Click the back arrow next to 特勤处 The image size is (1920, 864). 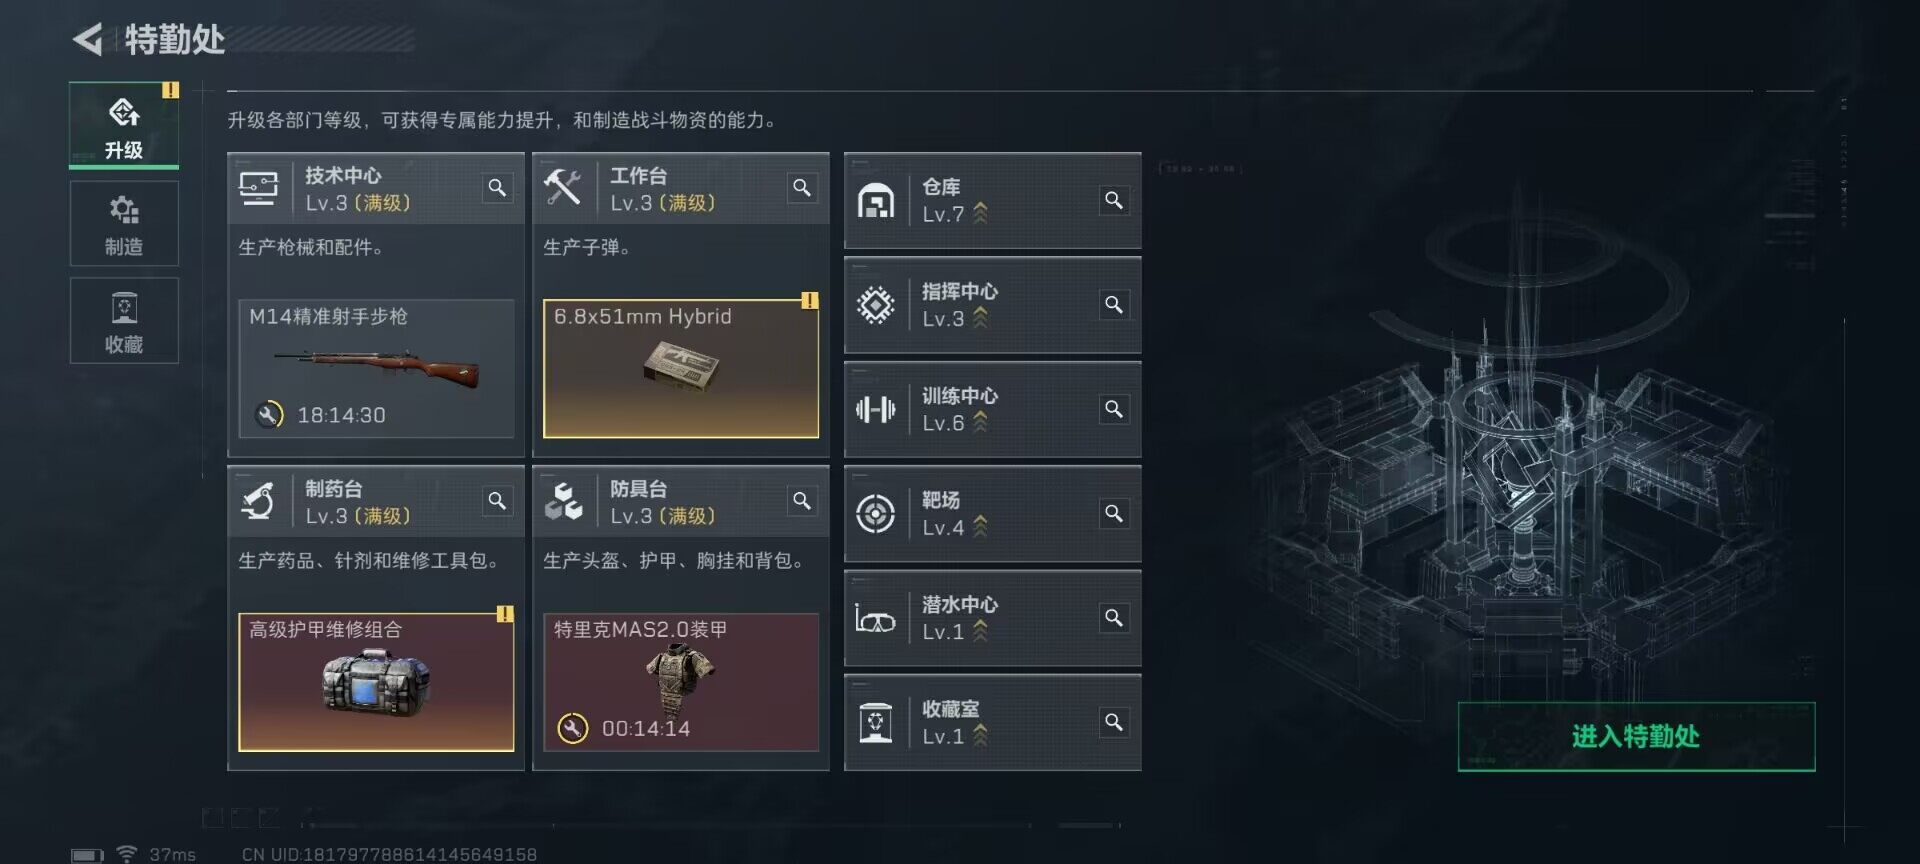(x=89, y=40)
